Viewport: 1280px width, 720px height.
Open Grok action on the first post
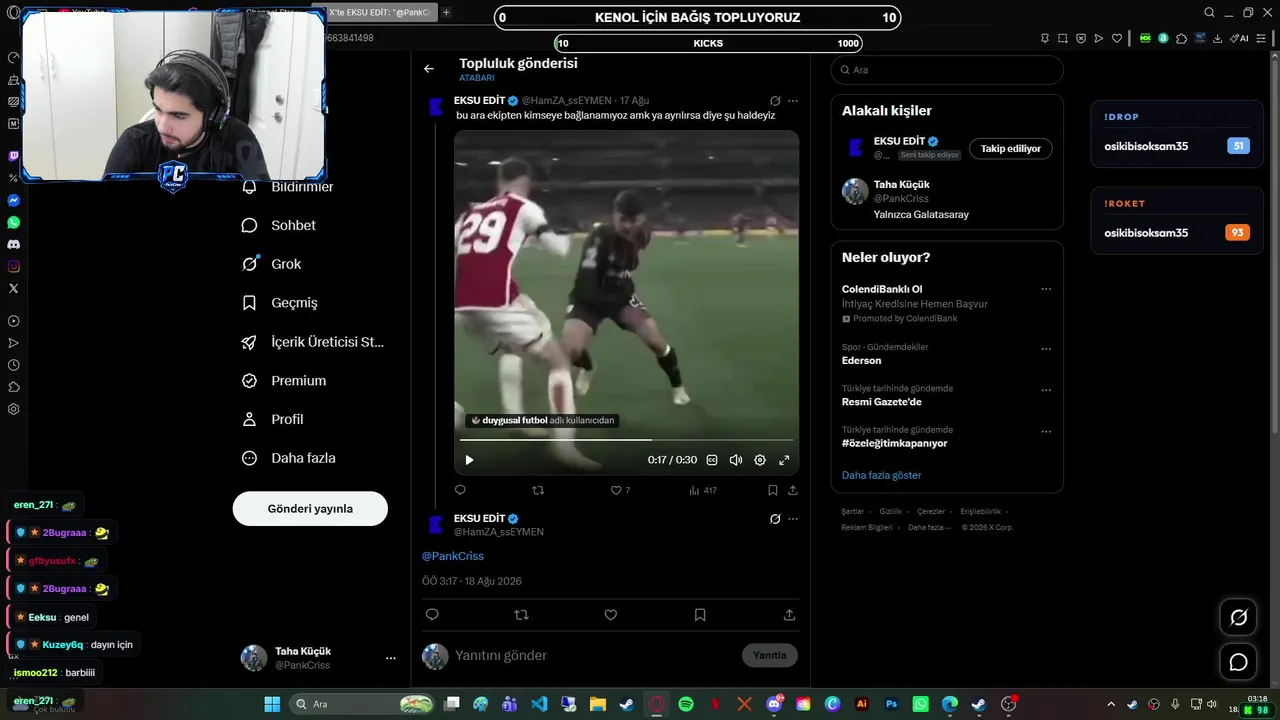775,101
